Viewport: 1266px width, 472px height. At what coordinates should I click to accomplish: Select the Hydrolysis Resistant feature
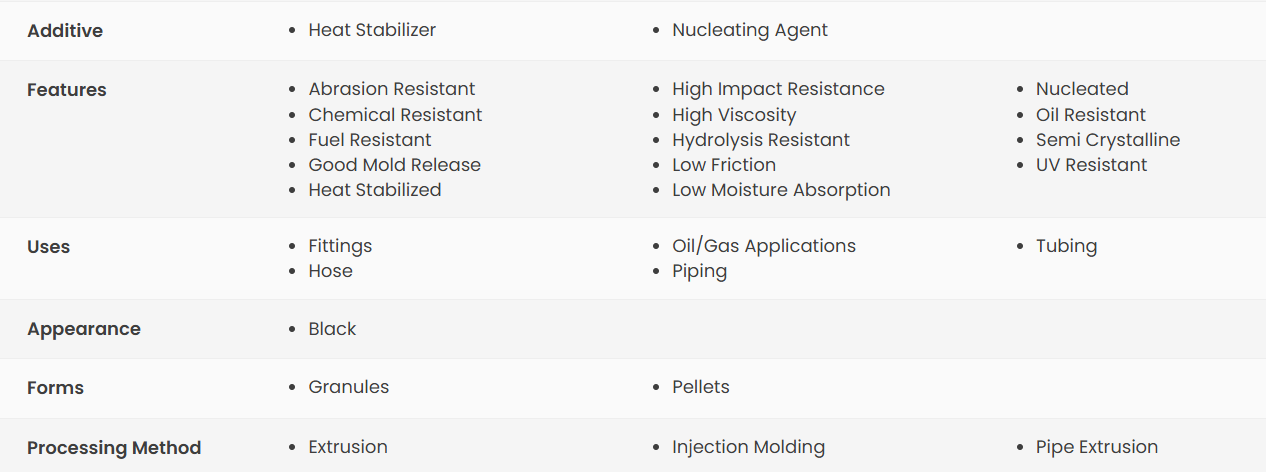click(x=760, y=140)
